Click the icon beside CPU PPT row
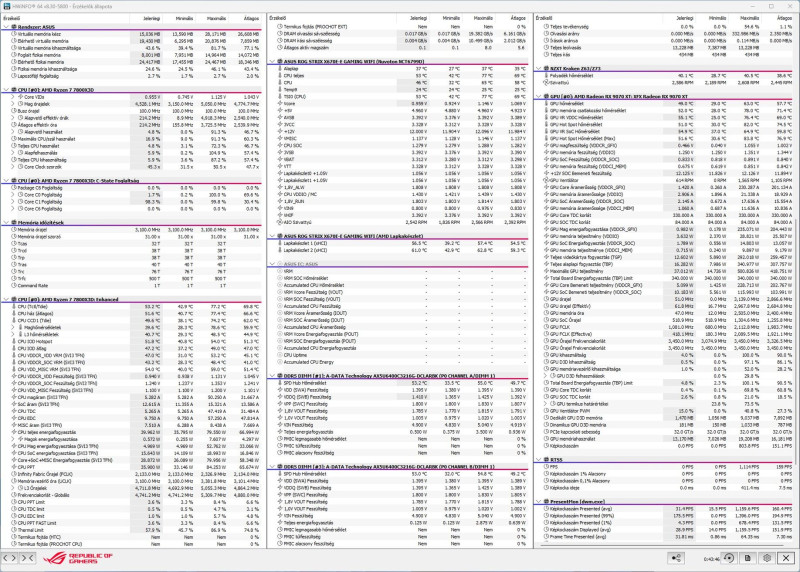This screenshot has width=800, height=572. coord(14,467)
